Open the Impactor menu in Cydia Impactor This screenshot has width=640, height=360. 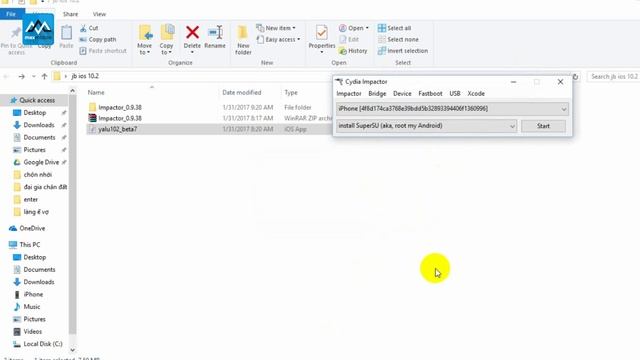[349, 93]
